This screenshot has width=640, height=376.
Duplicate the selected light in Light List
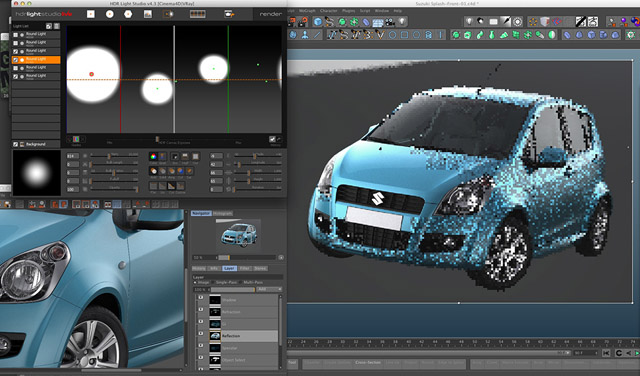pos(49,26)
